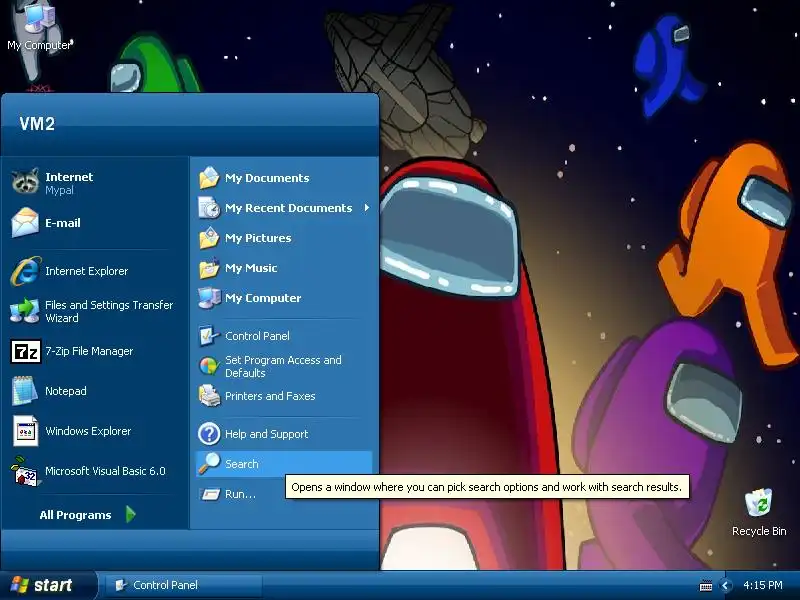Image resolution: width=800 pixels, height=600 pixels.
Task: Click the keyboard icon in system tray
Action: click(706, 586)
